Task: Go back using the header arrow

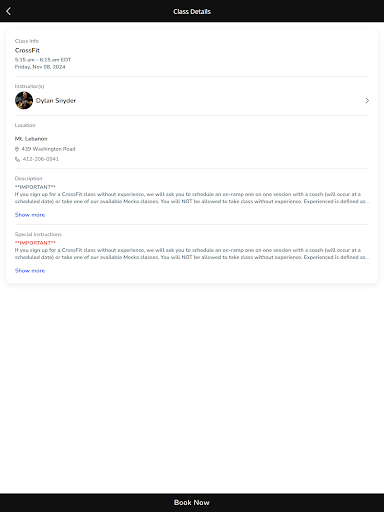Action: click(9, 11)
